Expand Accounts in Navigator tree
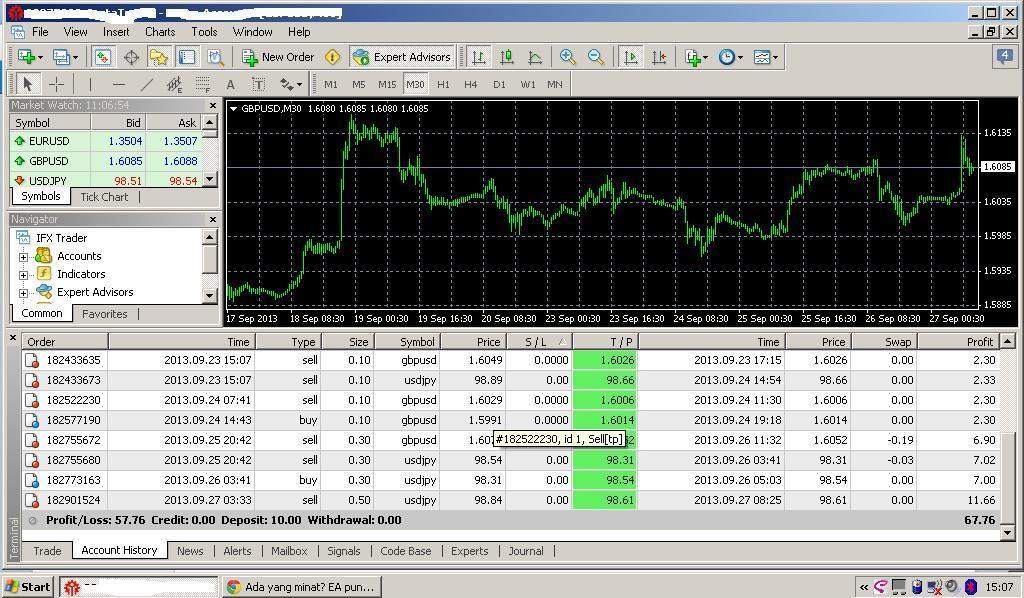1024x598 pixels. coord(24,257)
